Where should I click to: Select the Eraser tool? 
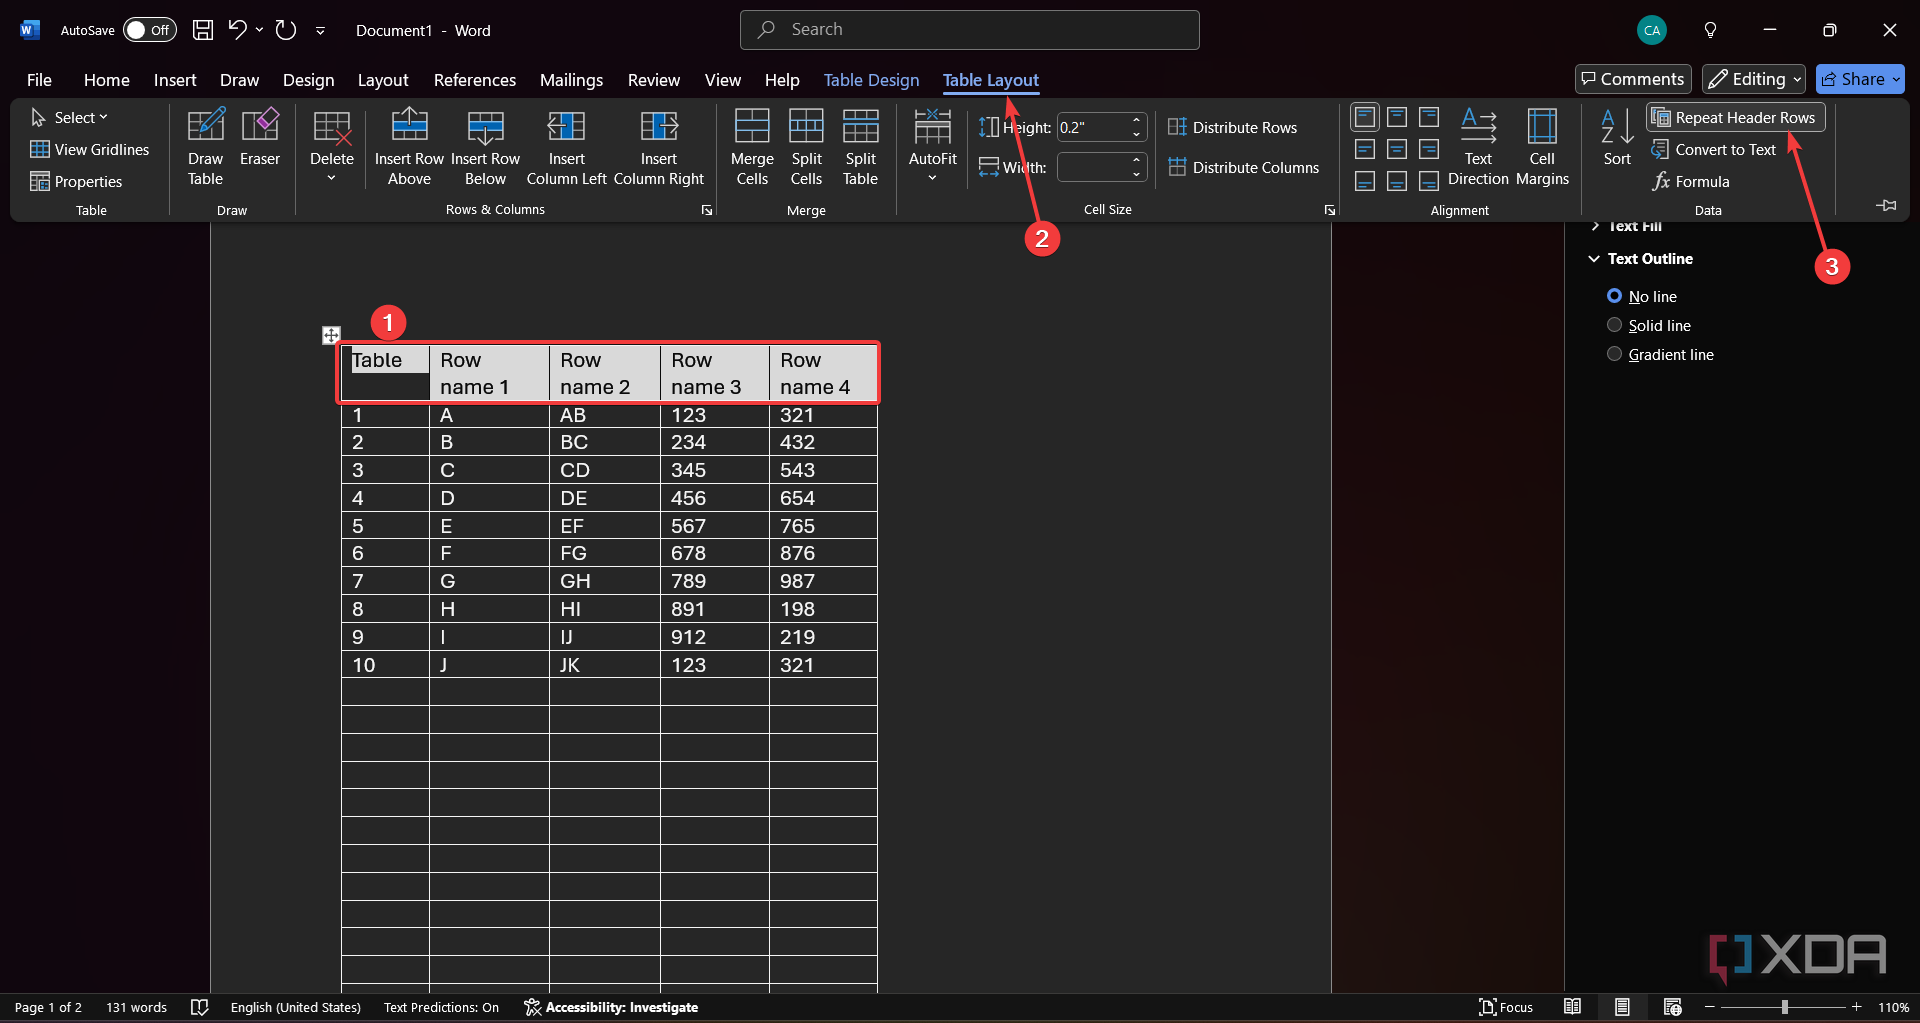259,145
